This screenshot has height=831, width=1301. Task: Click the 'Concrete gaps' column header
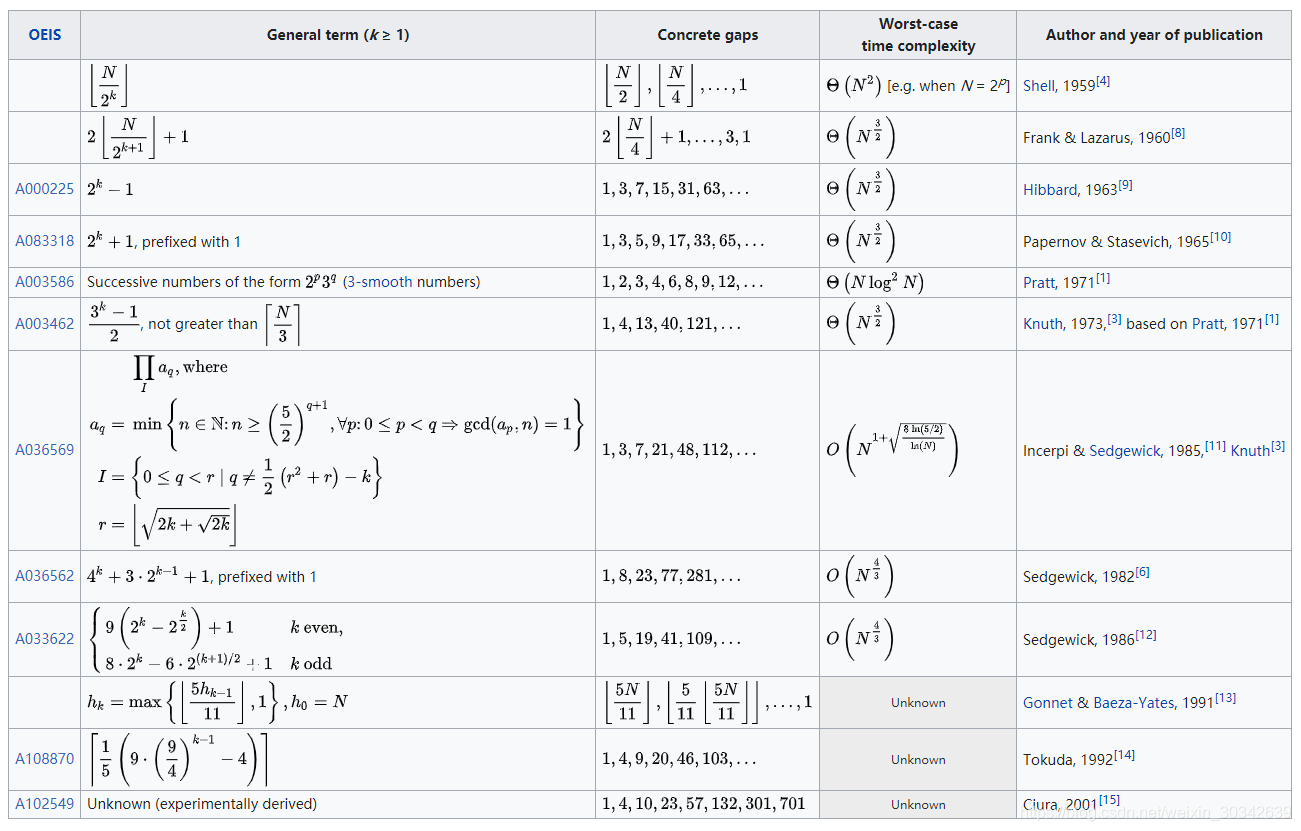click(708, 35)
